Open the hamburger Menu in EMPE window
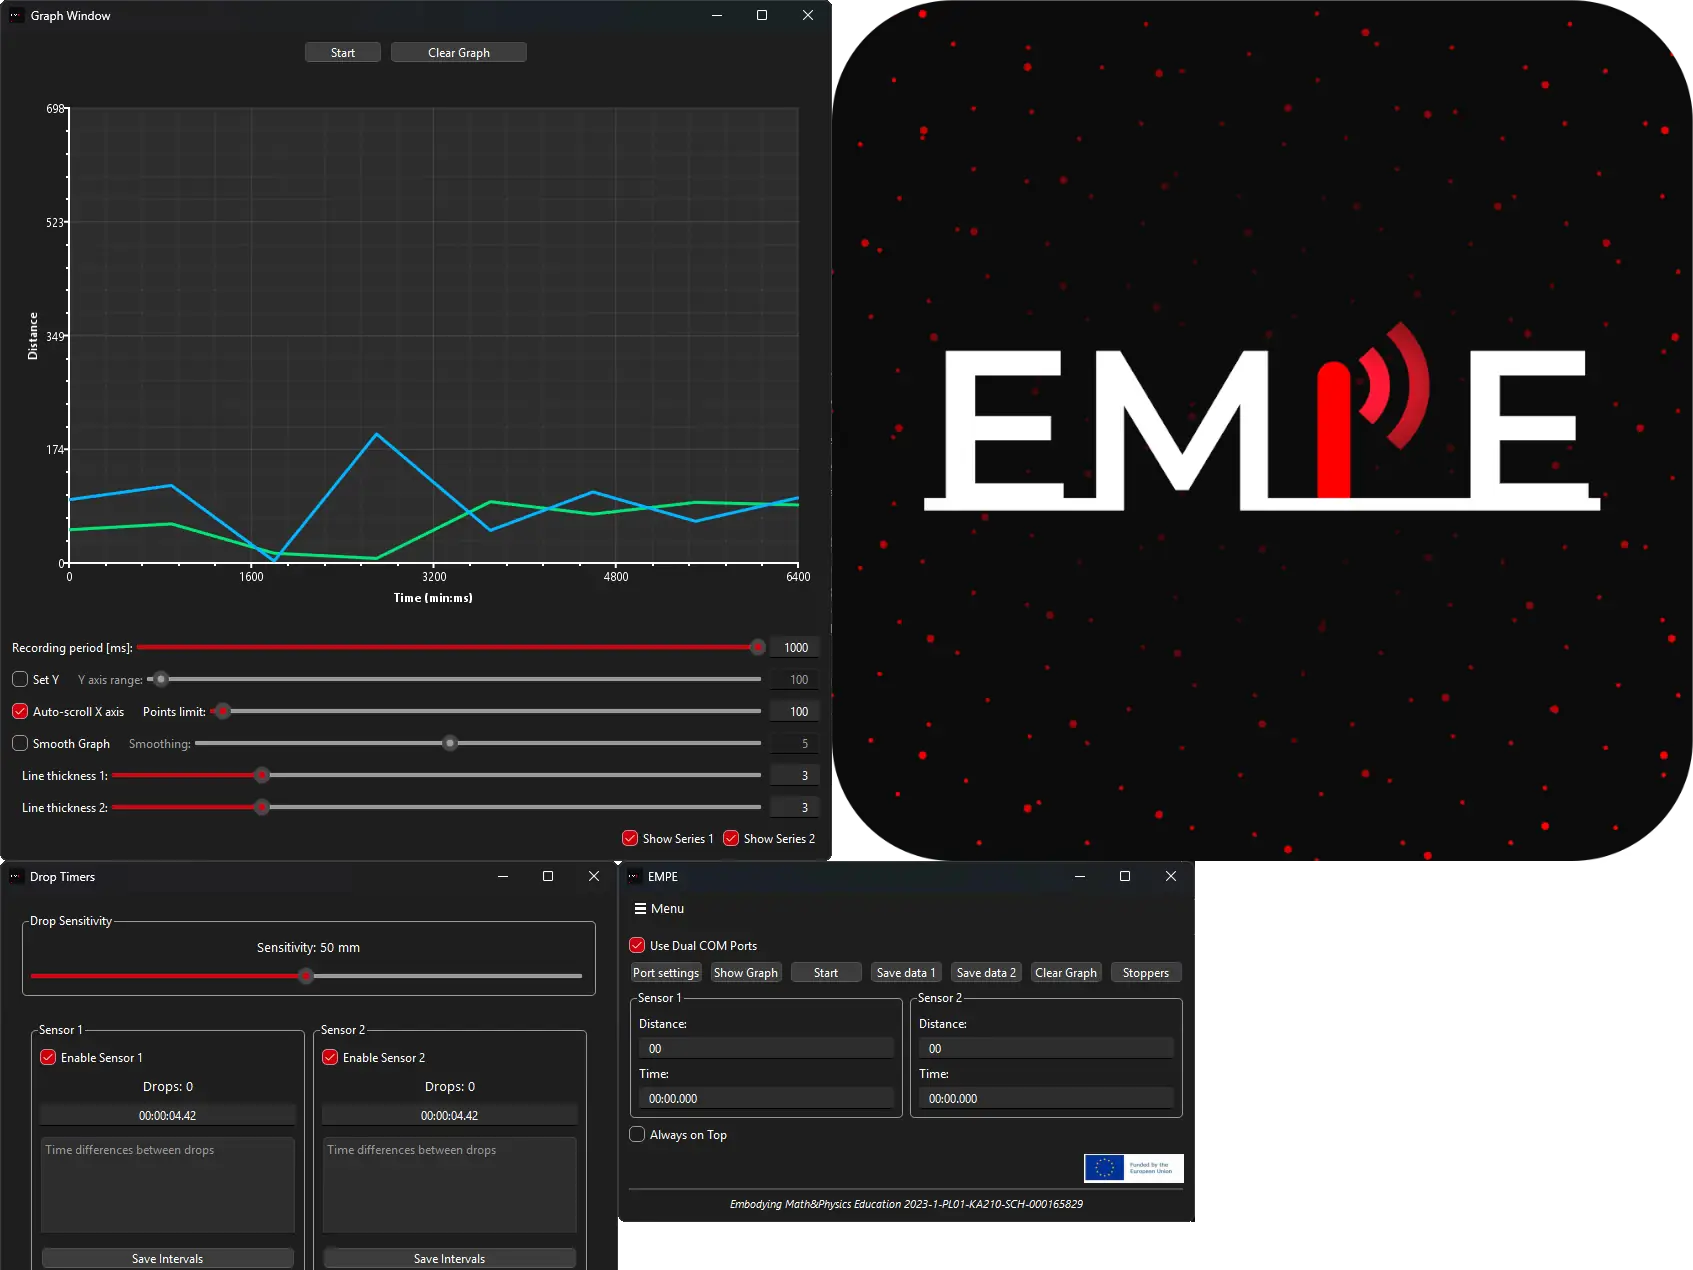Screen dimensions: 1693x1270 pos(658,908)
